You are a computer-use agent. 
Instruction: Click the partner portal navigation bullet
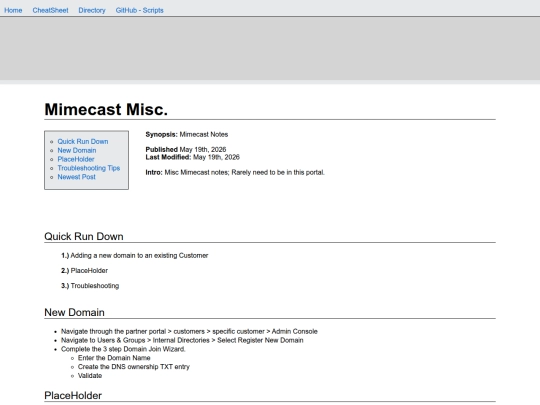pyautogui.click(x=189, y=331)
